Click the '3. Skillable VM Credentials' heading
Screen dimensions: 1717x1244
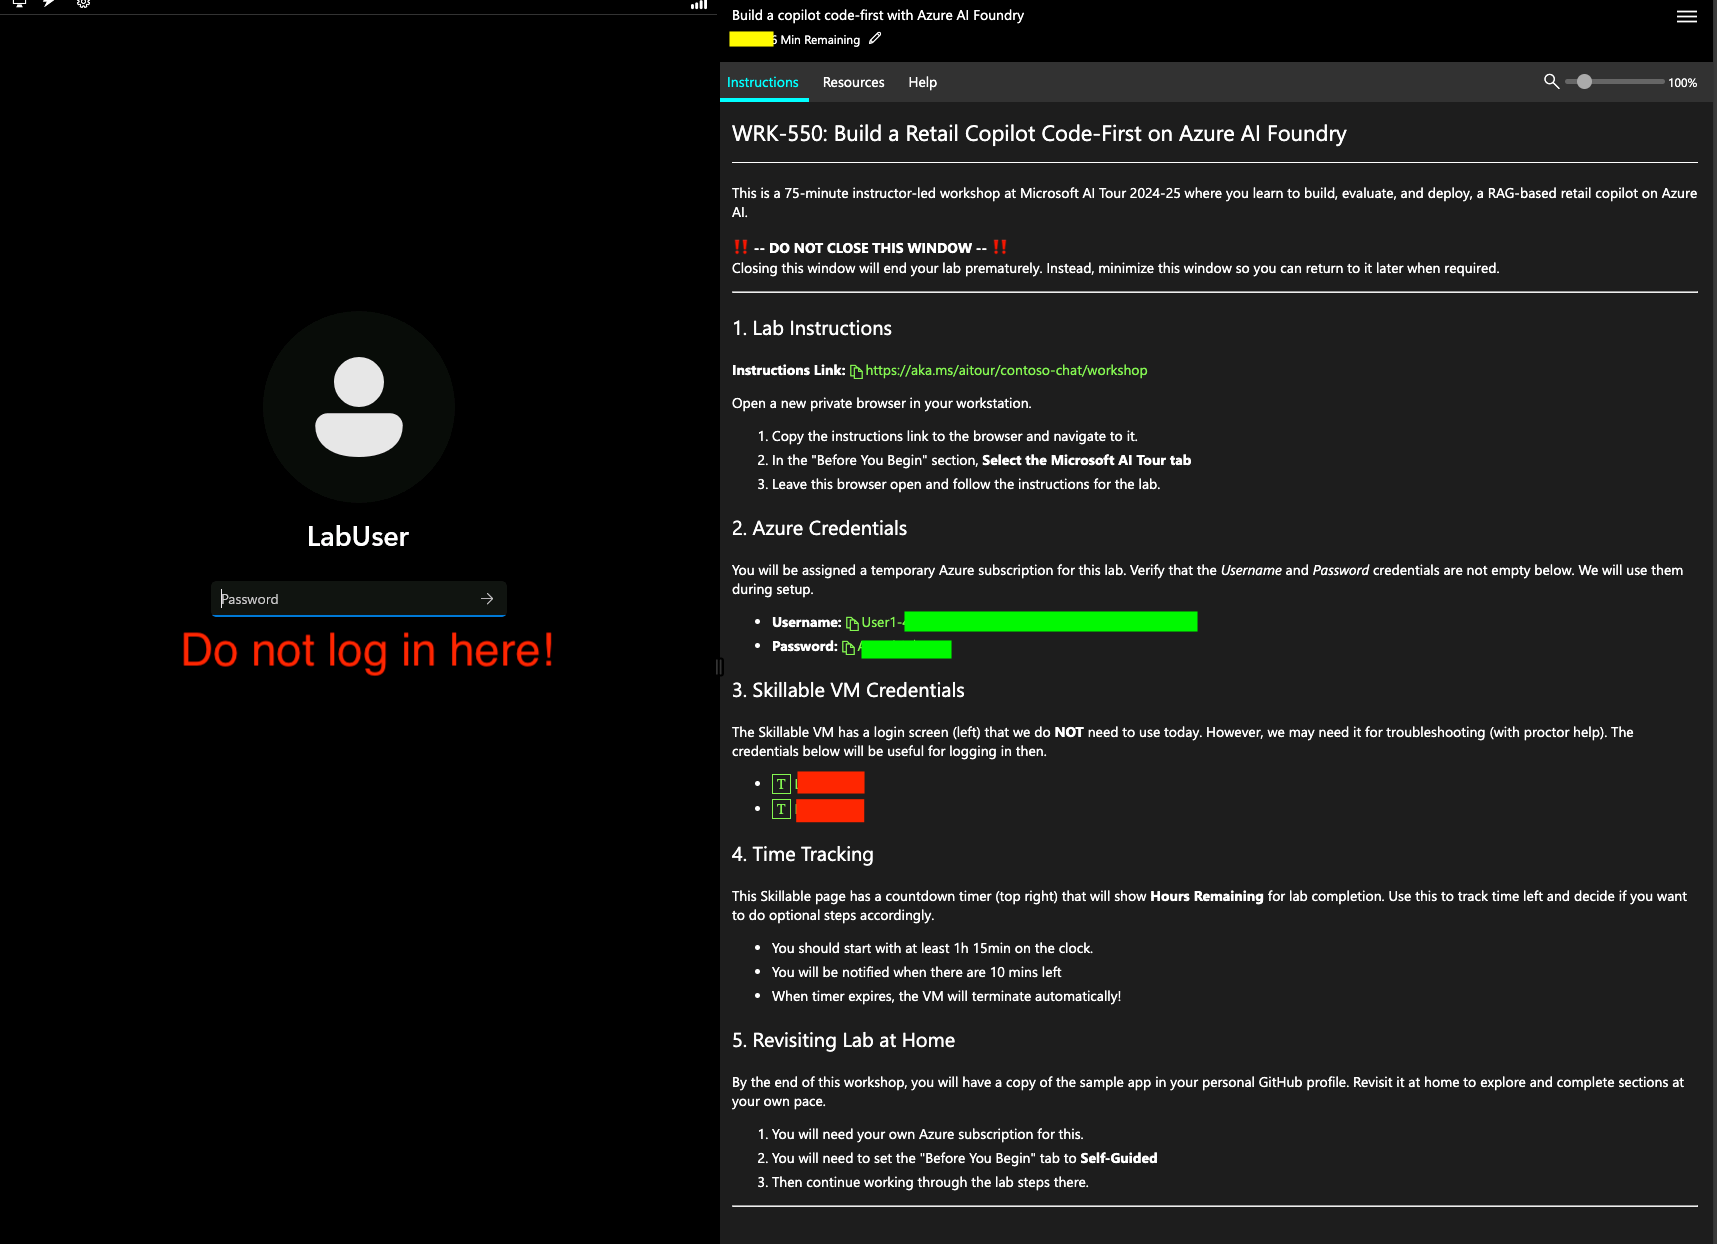pyautogui.click(x=848, y=691)
